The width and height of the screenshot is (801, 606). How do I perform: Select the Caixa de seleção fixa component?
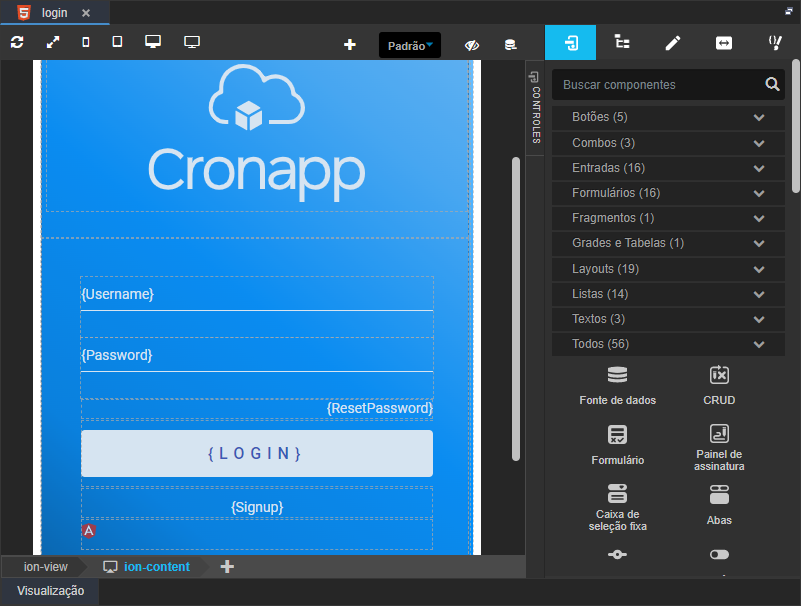click(617, 507)
